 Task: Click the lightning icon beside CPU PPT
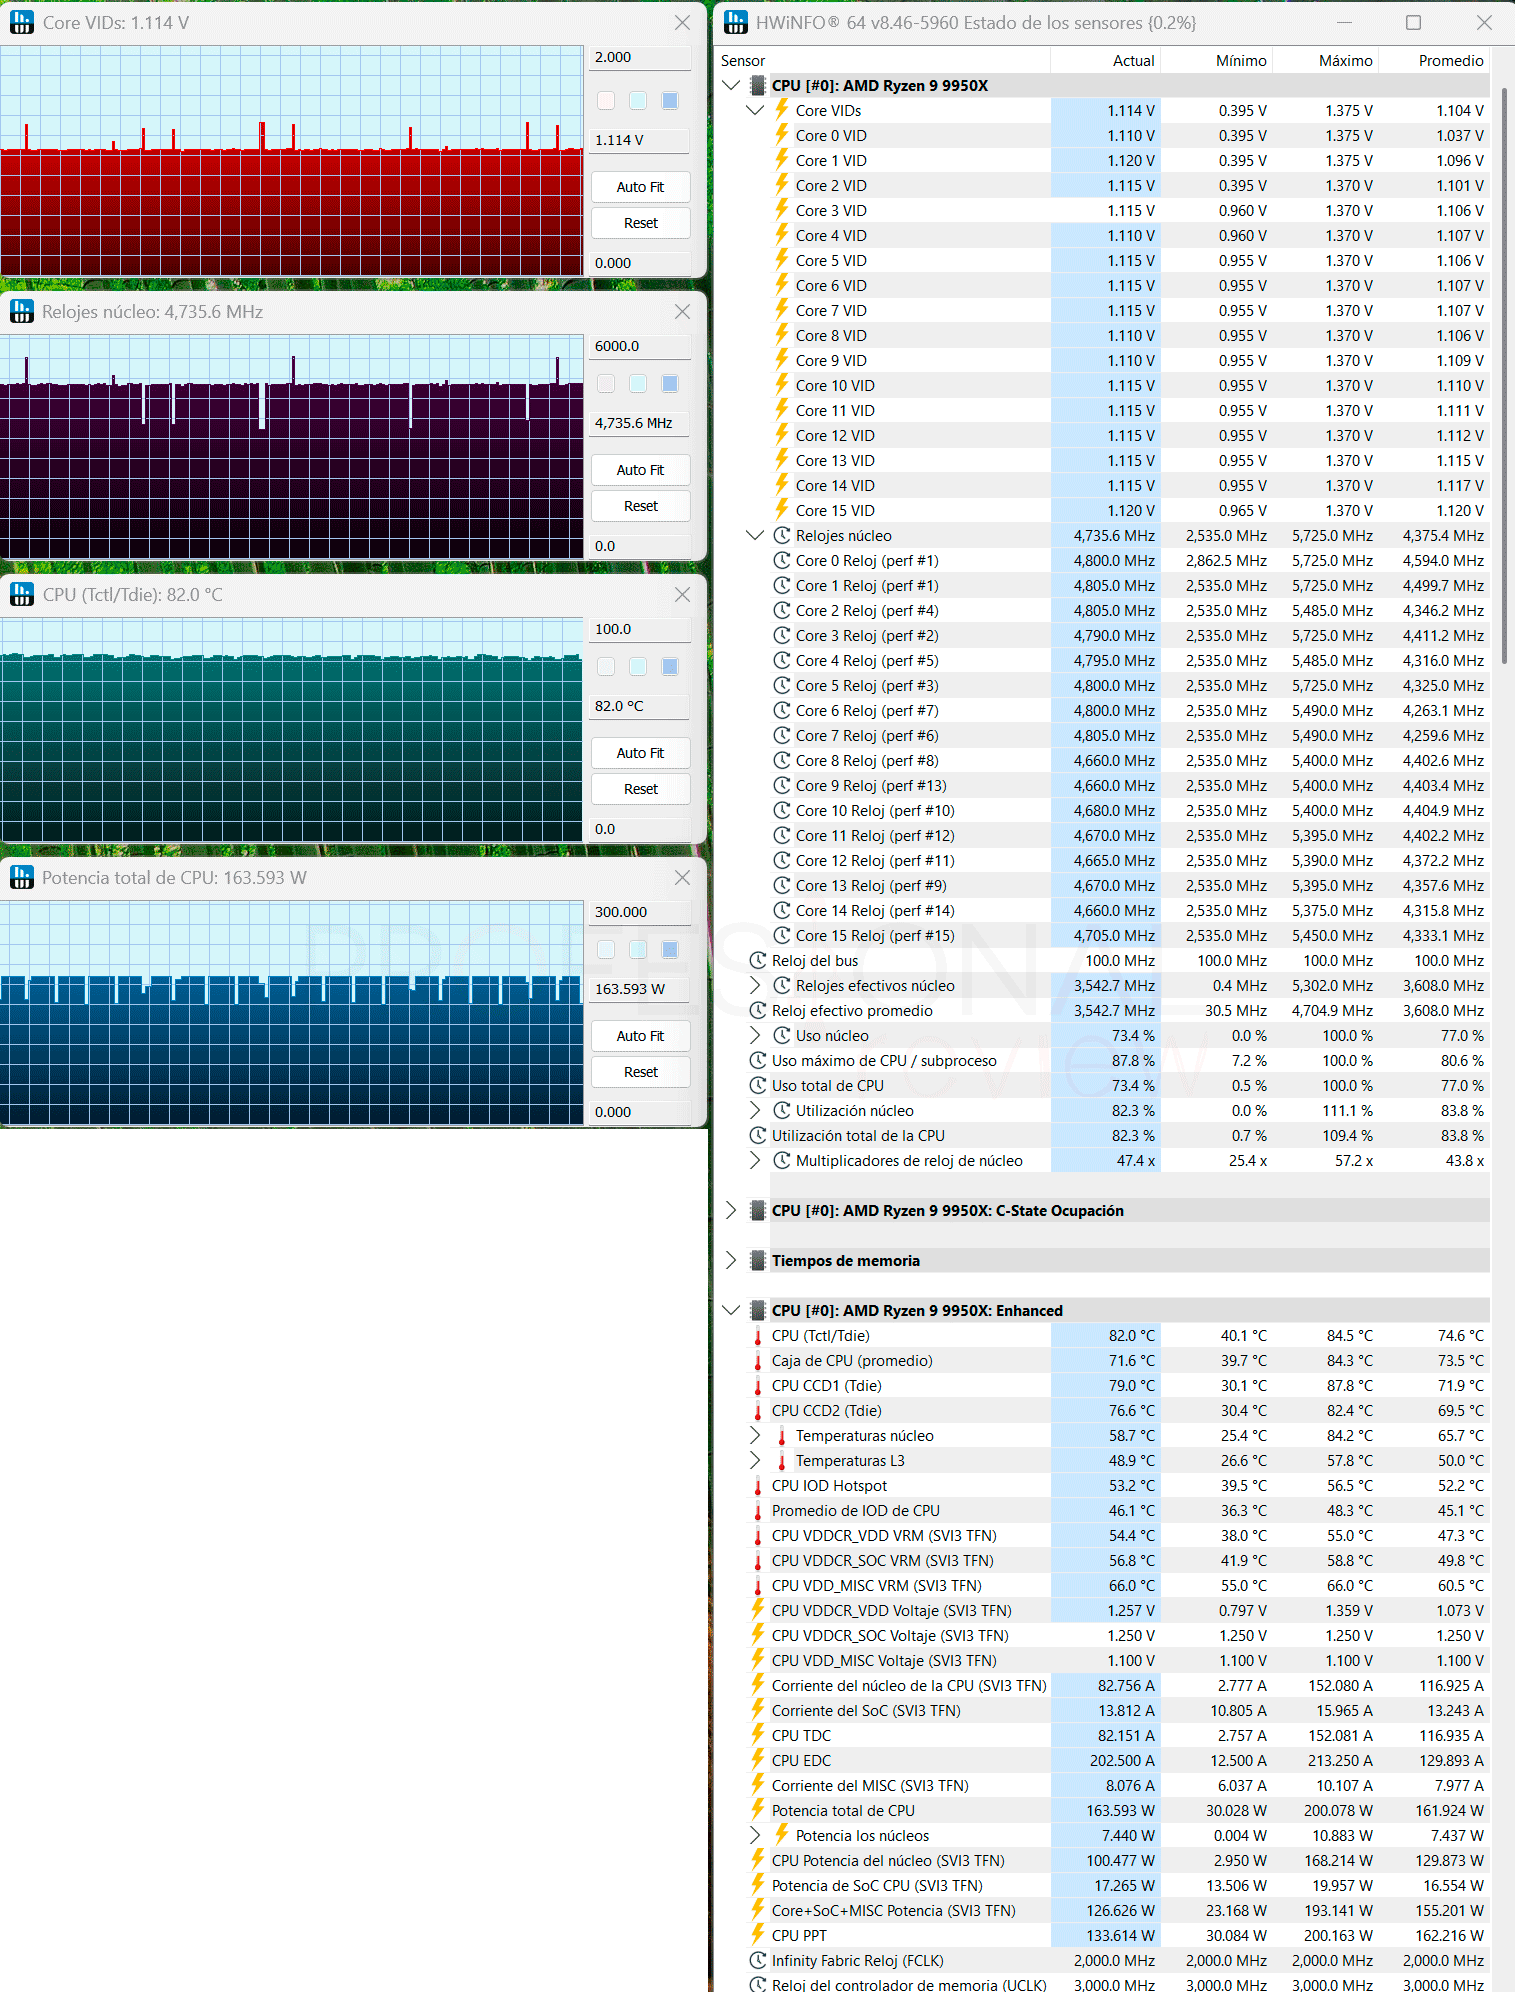pyautogui.click(x=758, y=1935)
